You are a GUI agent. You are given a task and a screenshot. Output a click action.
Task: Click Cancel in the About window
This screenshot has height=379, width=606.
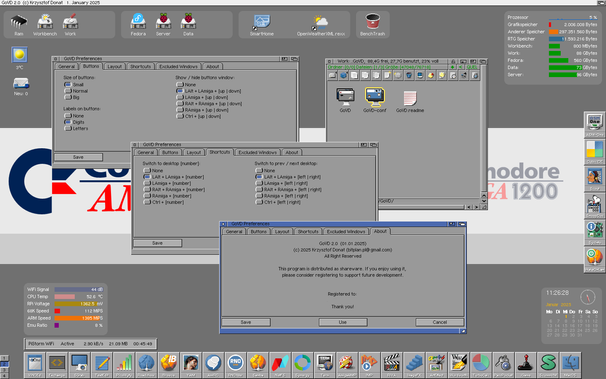[x=439, y=322]
